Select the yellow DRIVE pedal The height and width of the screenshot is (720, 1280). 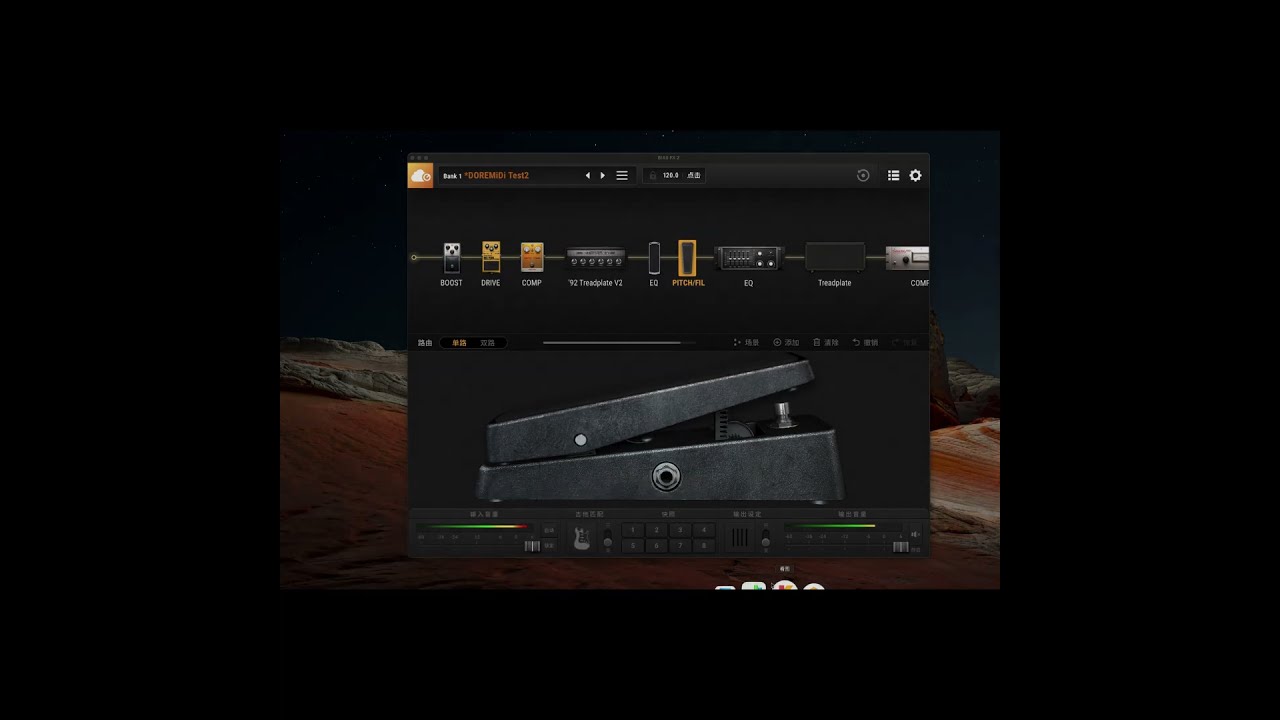point(491,257)
